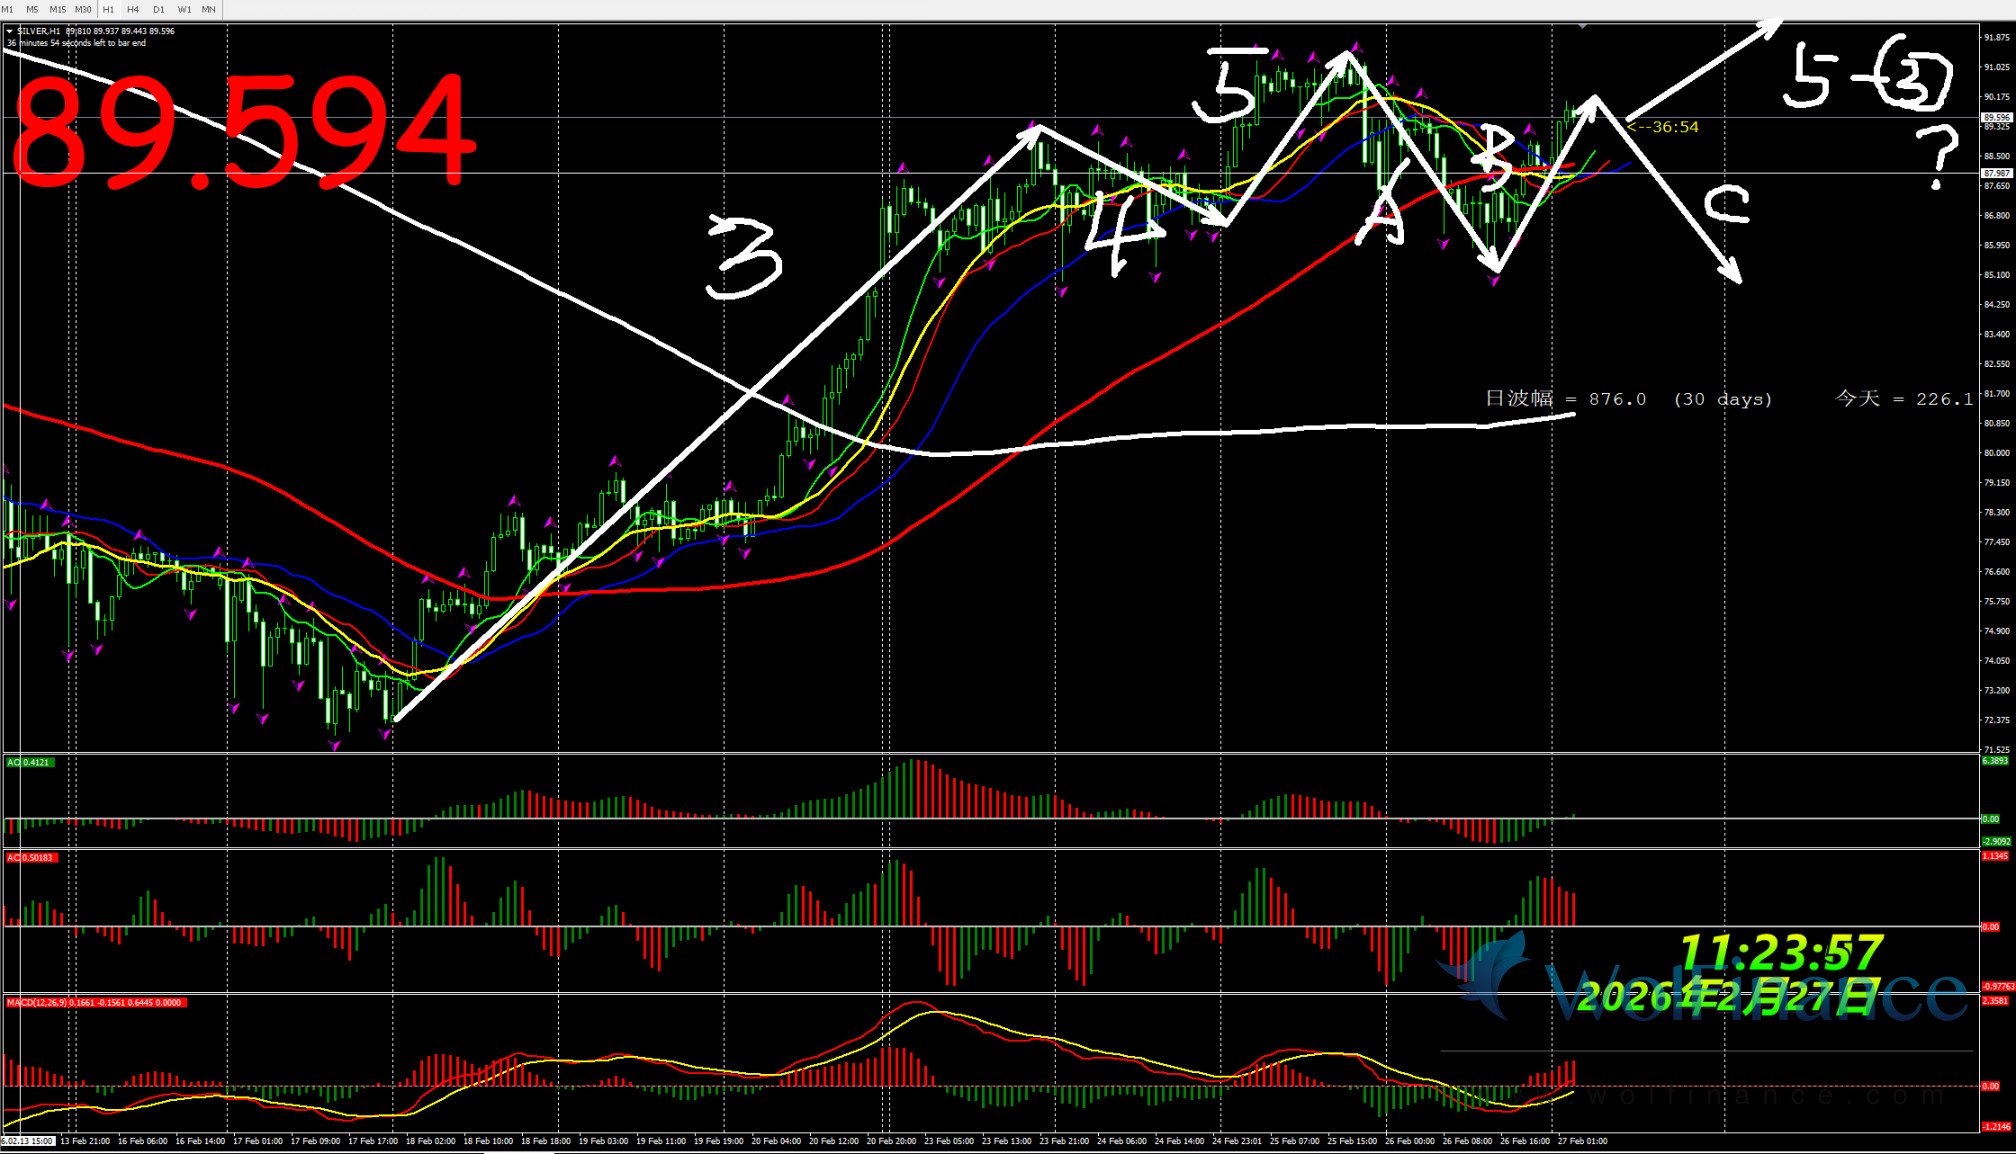Open the red AC indicator label

coord(30,858)
